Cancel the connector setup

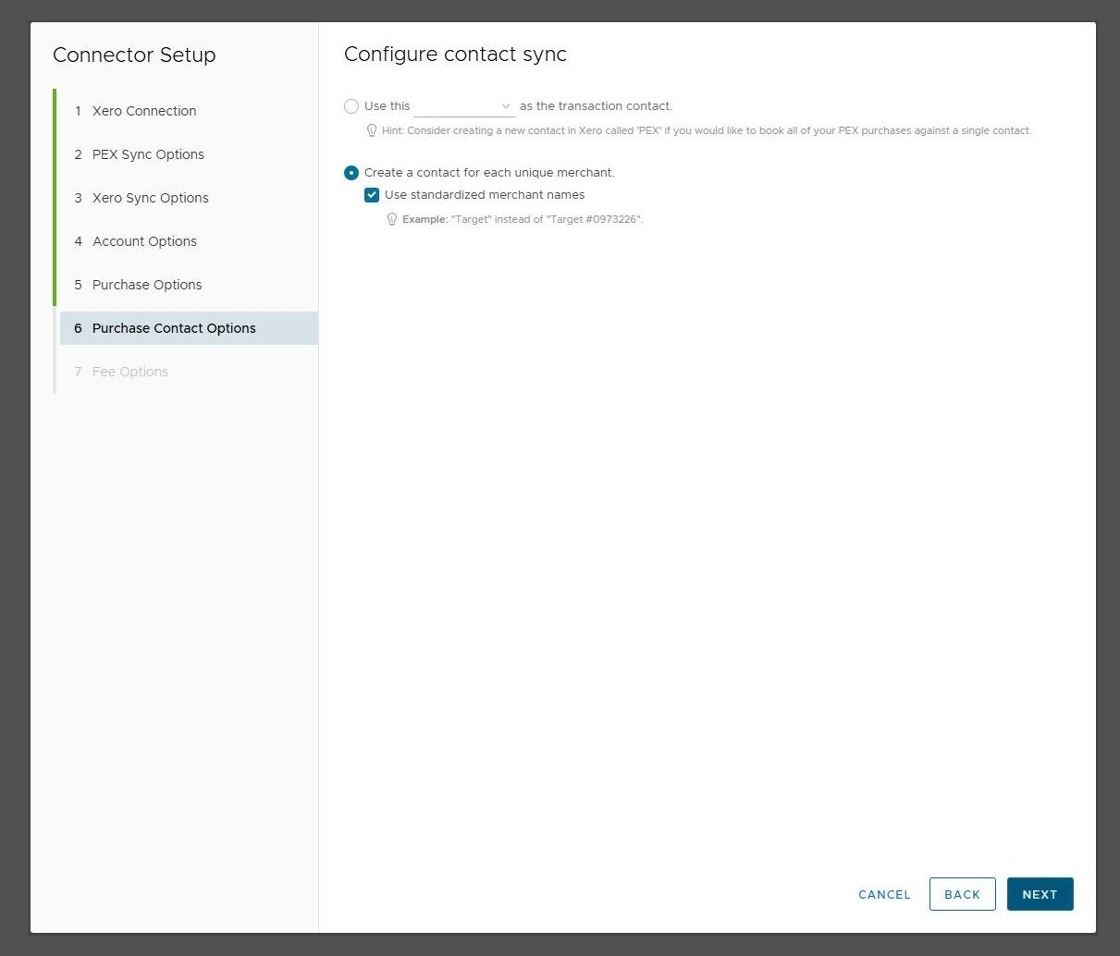884,894
